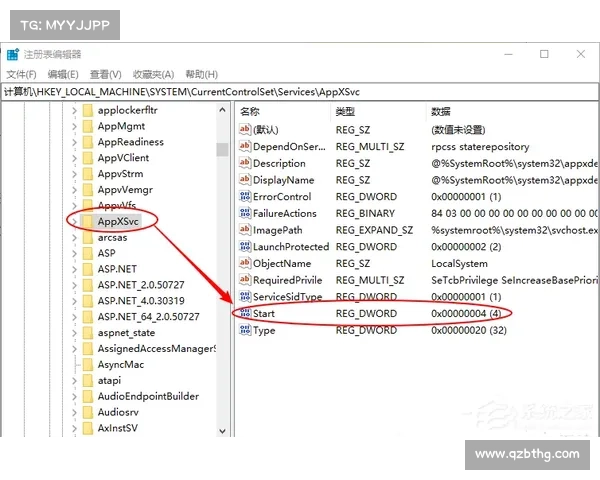Click the Start DWORD value icon
This screenshot has width=600, height=480.
244,314
